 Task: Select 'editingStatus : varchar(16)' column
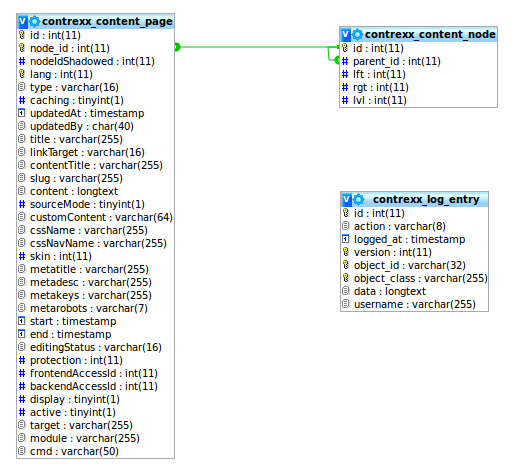[x=95, y=347]
